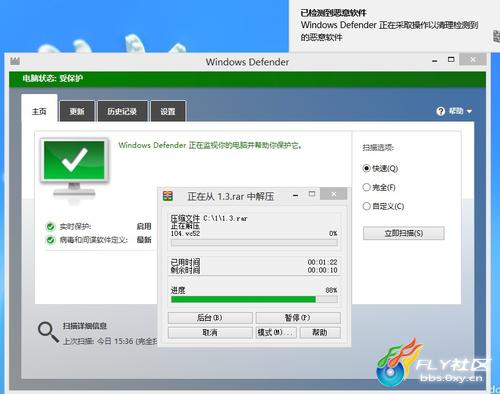The image size is (500, 394).
Task: Click the Windows Defender castle icon in title bar
Action: (x=15, y=61)
